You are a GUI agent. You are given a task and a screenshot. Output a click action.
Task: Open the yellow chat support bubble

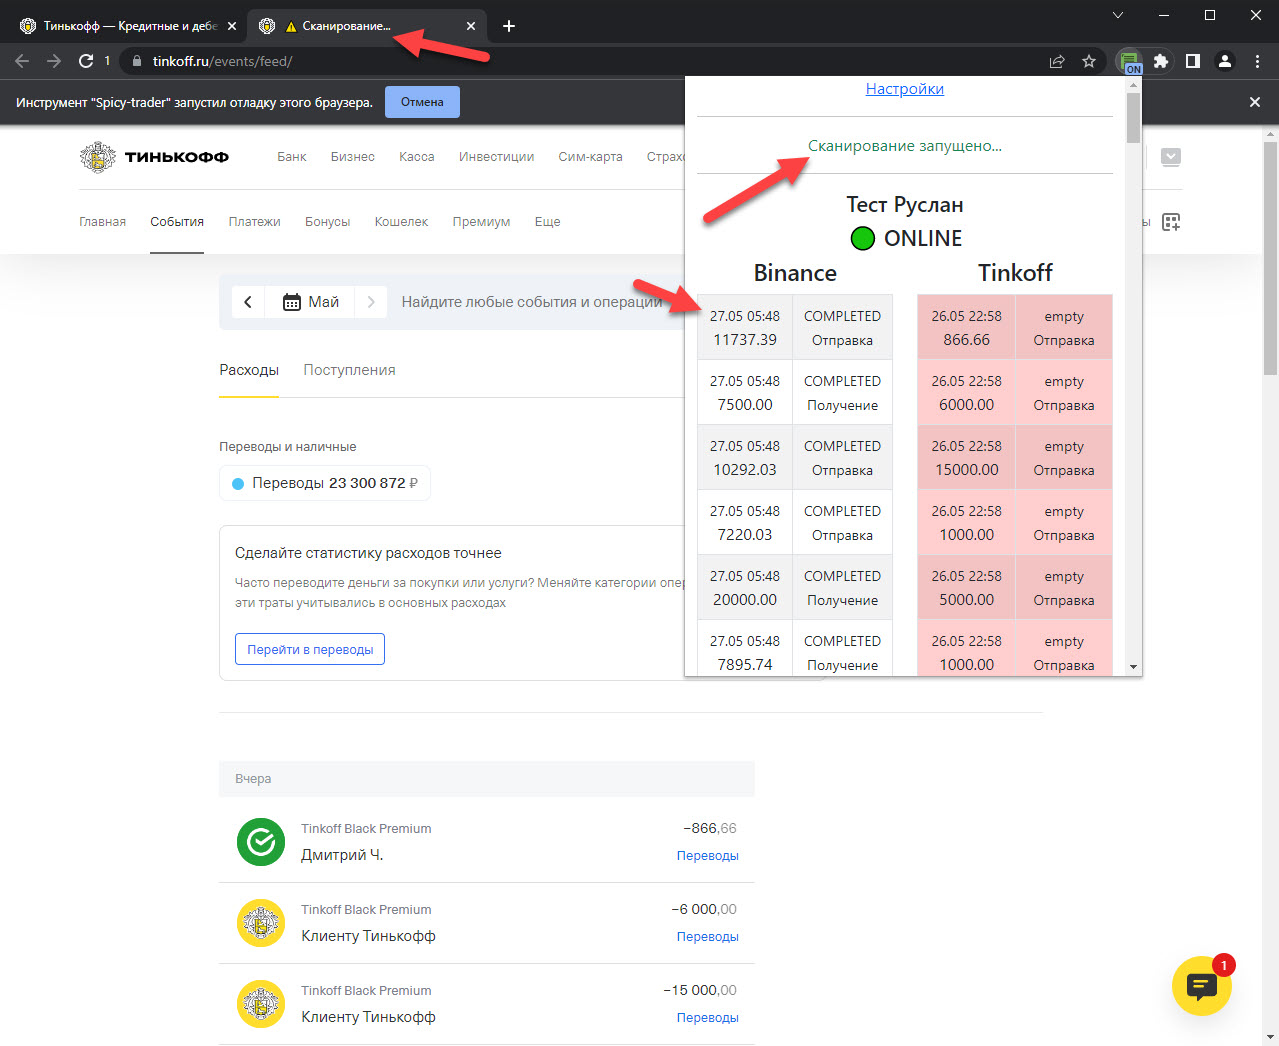tap(1201, 986)
